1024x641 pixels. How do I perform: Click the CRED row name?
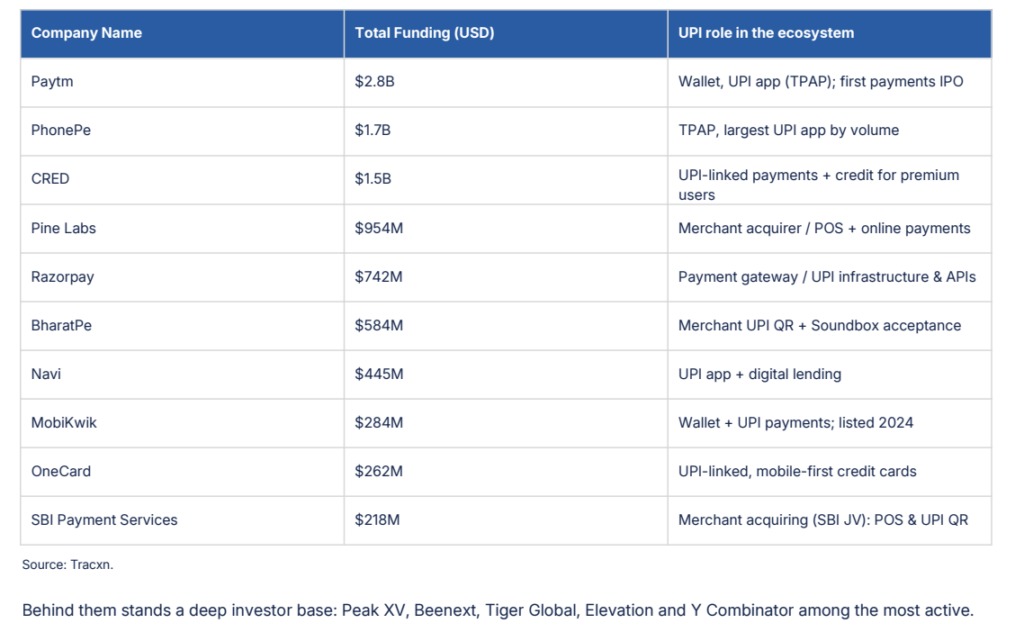pos(50,179)
